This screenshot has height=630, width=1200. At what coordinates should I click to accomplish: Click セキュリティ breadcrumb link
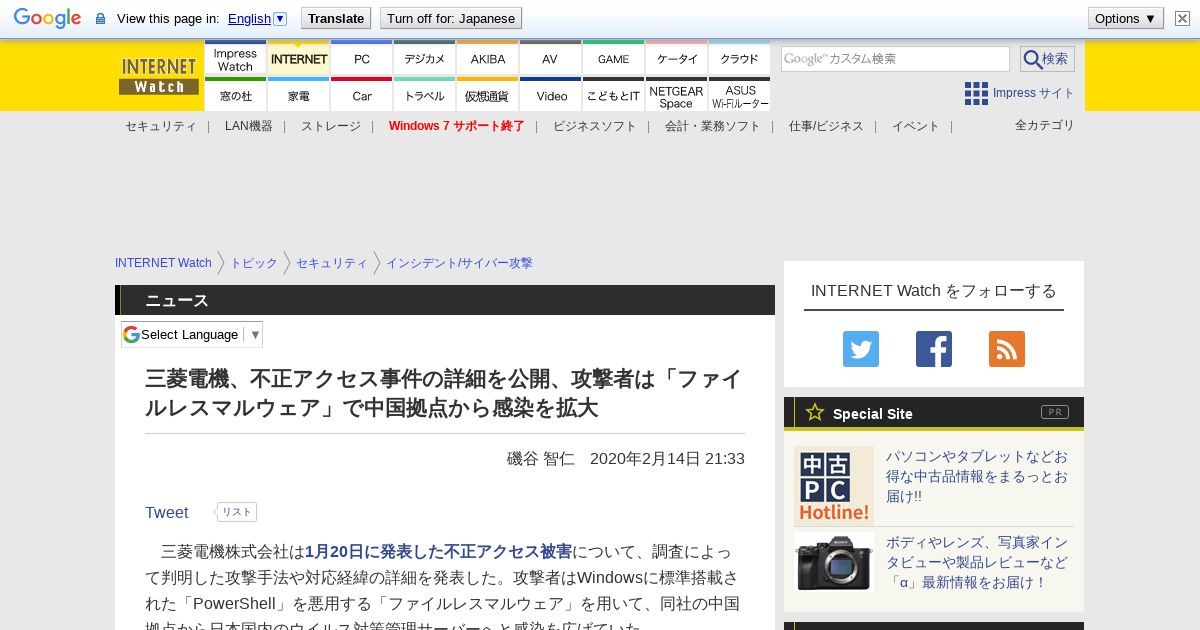point(331,263)
